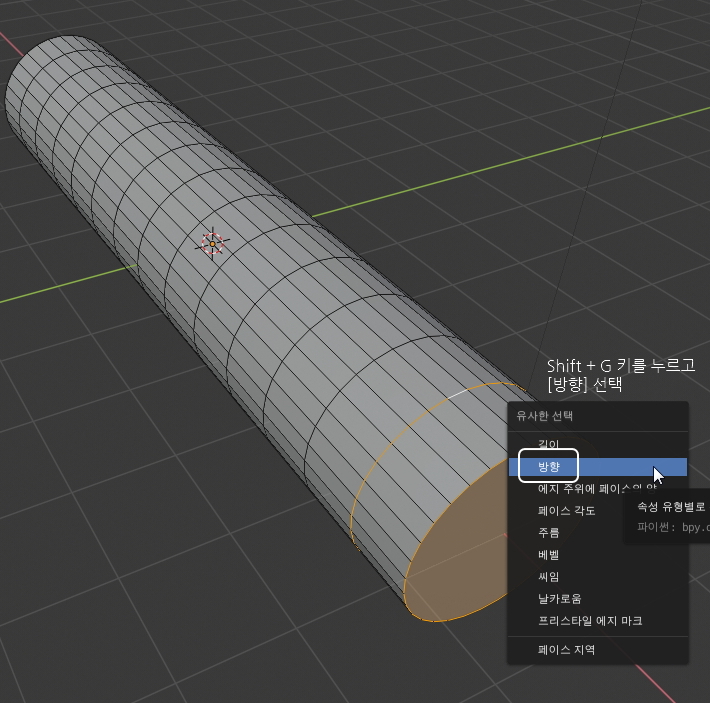
Task: Select 날카로움 menu option
Action: point(598,598)
